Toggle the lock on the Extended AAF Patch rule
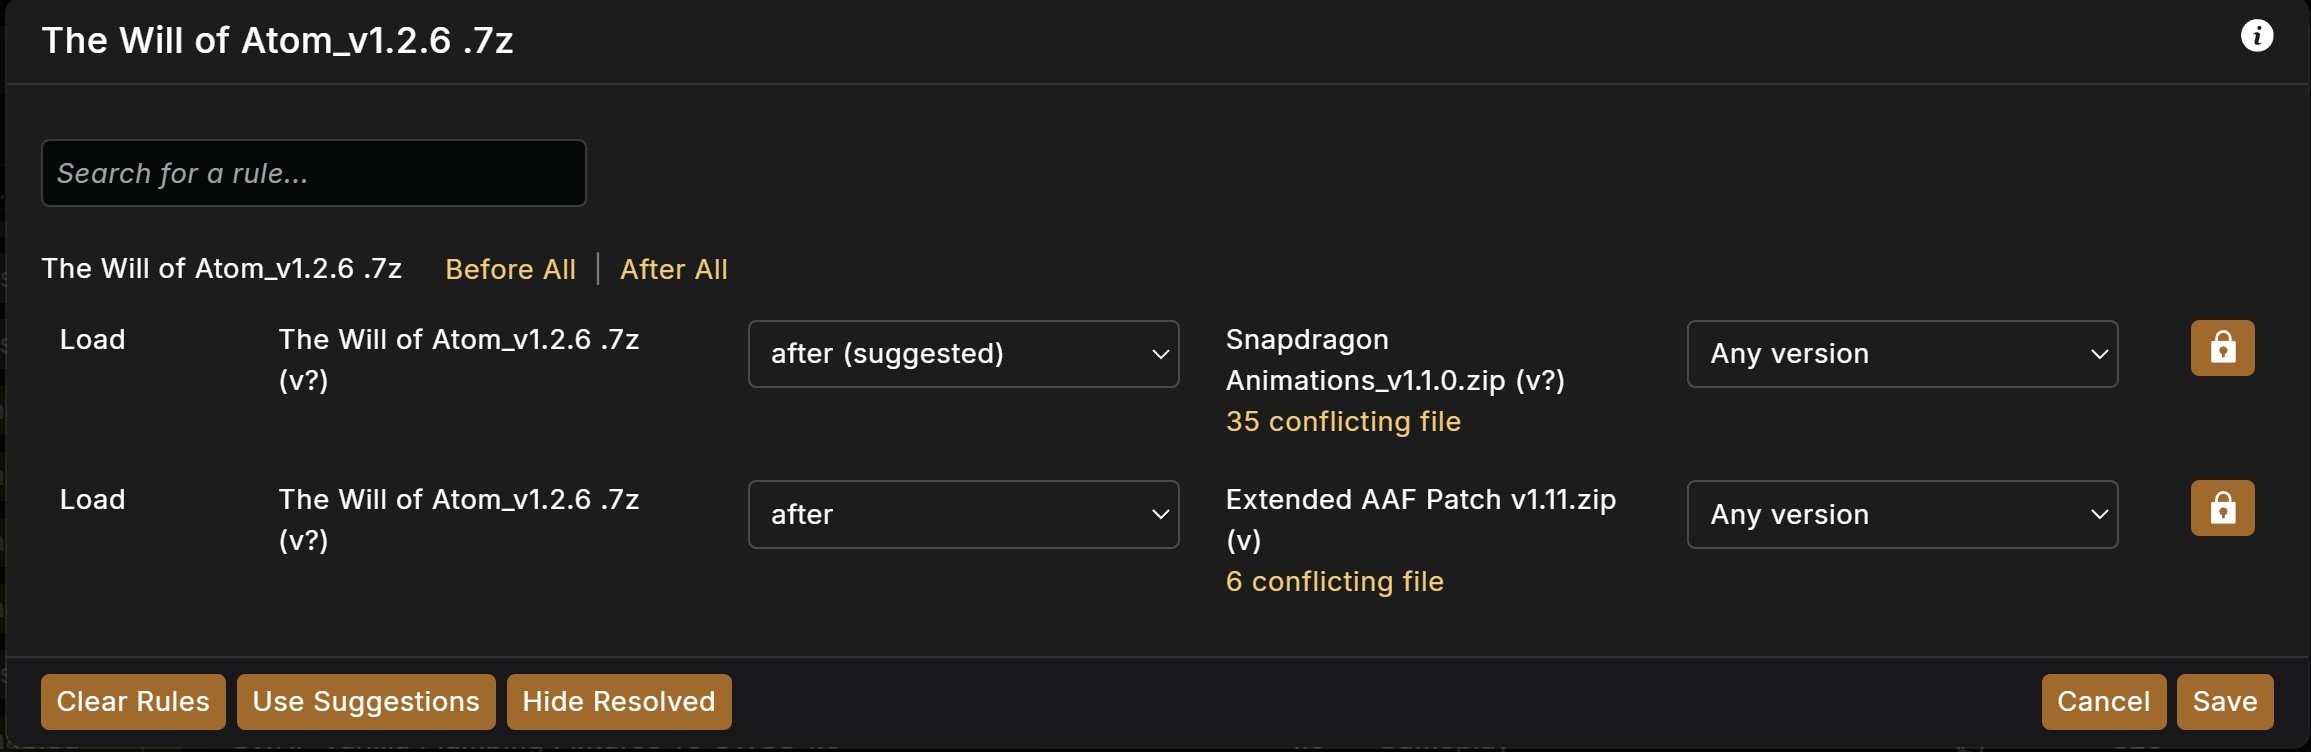This screenshot has height=752, width=2311. (x=2222, y=508)
